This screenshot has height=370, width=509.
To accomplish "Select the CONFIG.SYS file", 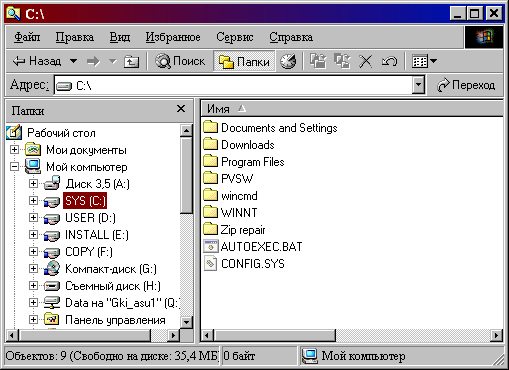I will click(x=244, y=264).
